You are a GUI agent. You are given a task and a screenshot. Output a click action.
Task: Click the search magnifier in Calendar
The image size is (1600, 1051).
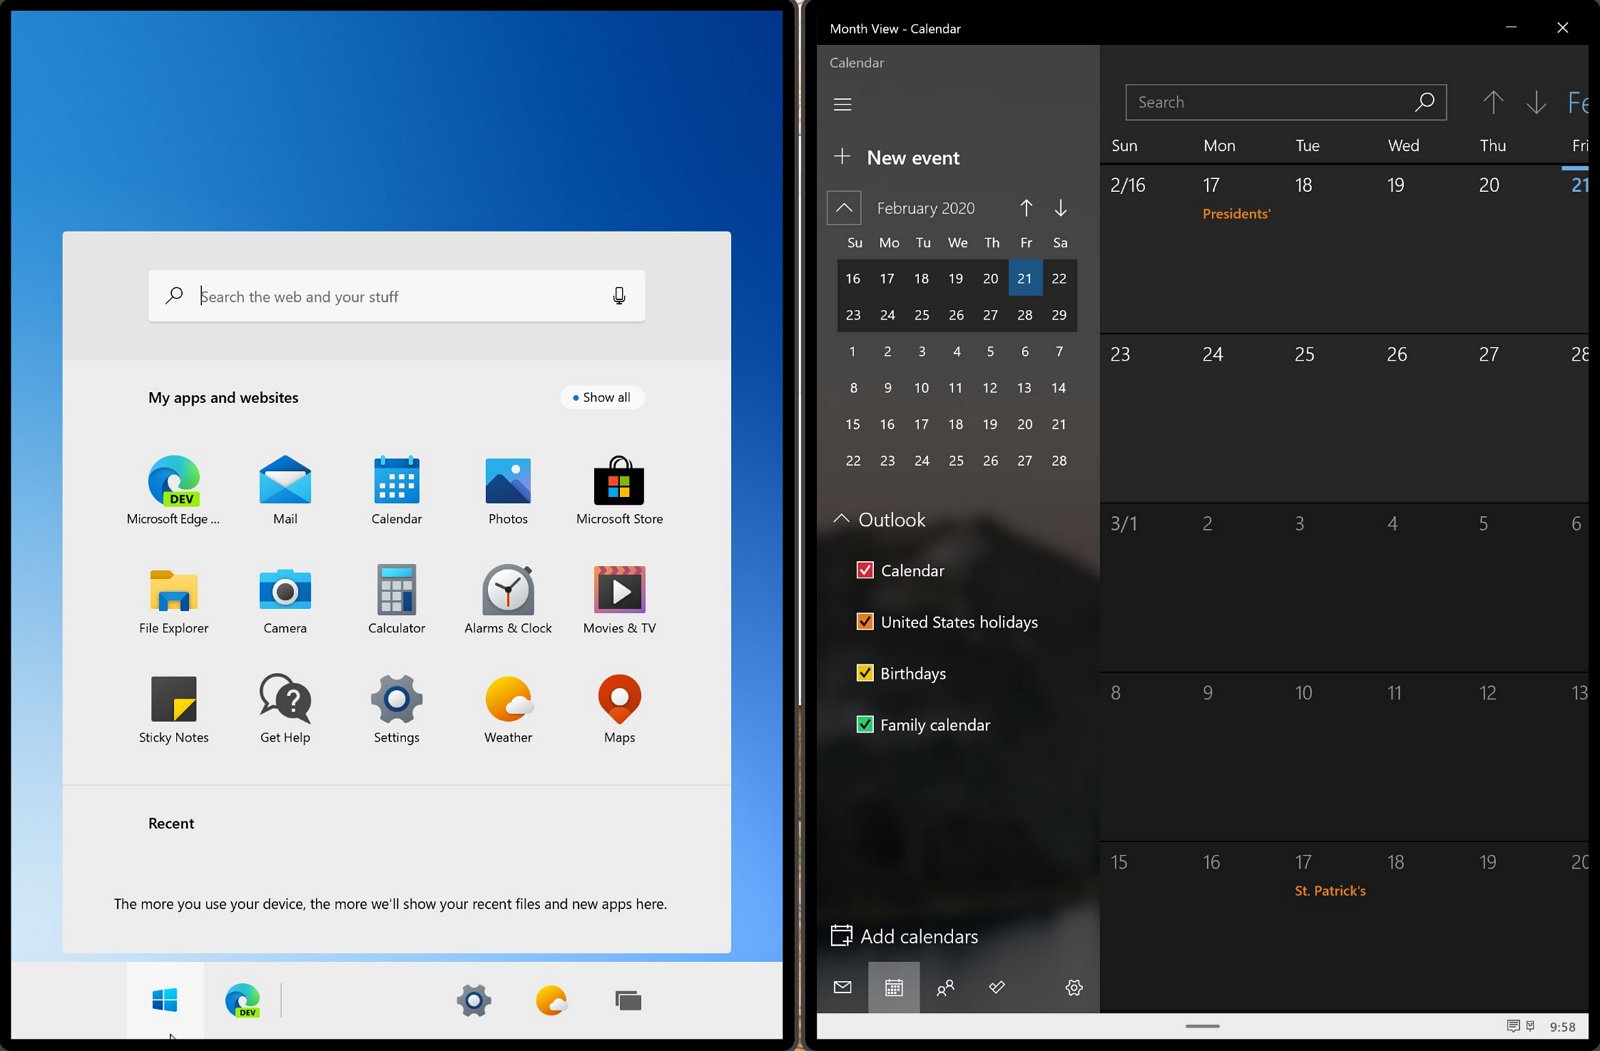click(1425, 102)
